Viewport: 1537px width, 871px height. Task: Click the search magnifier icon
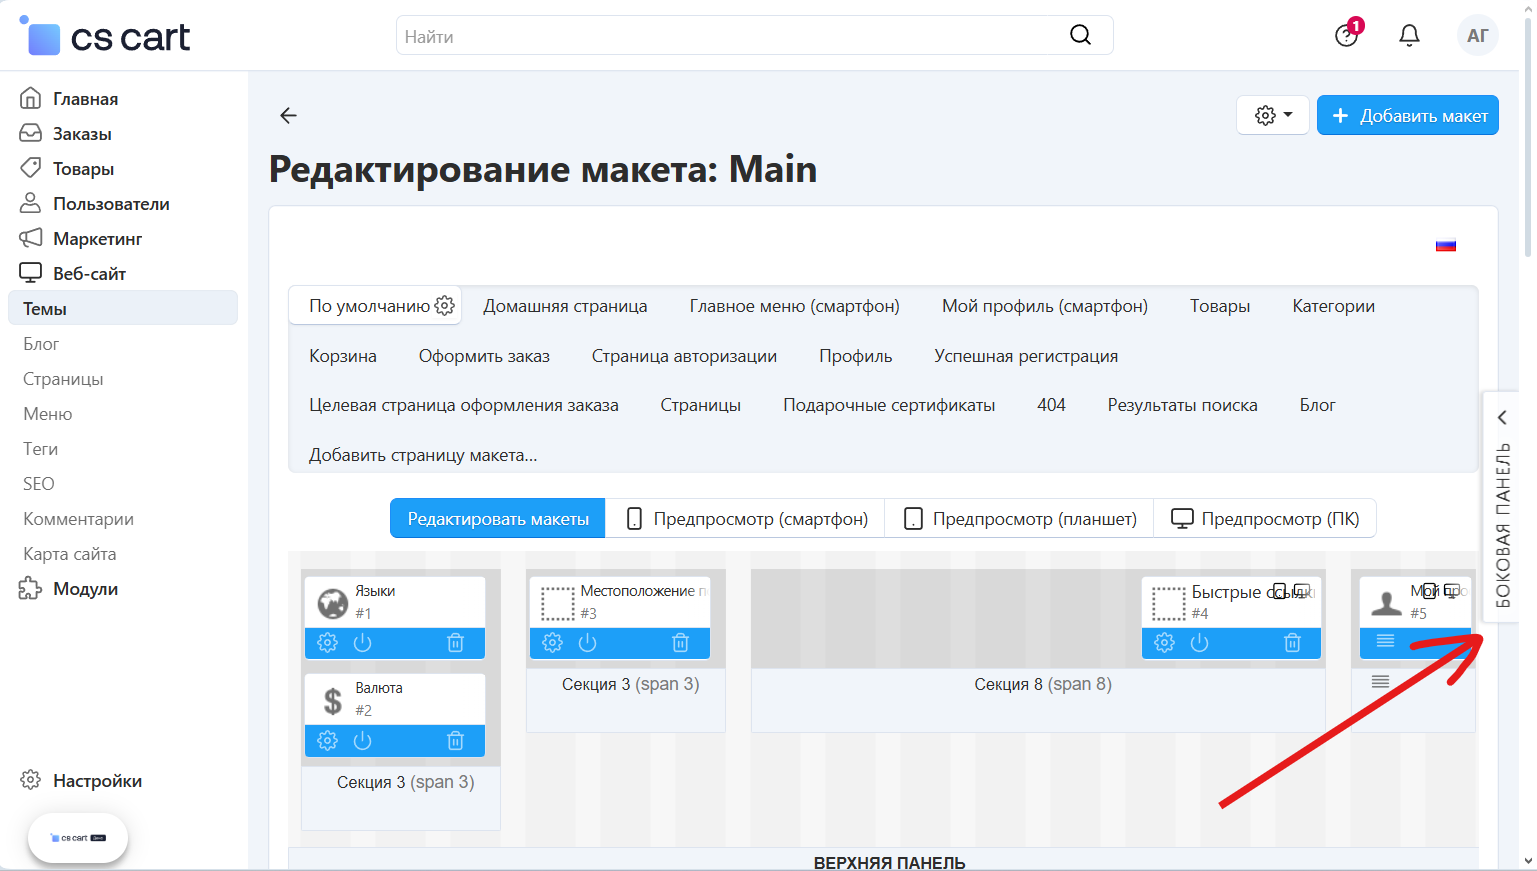[x=1080, y=35]
